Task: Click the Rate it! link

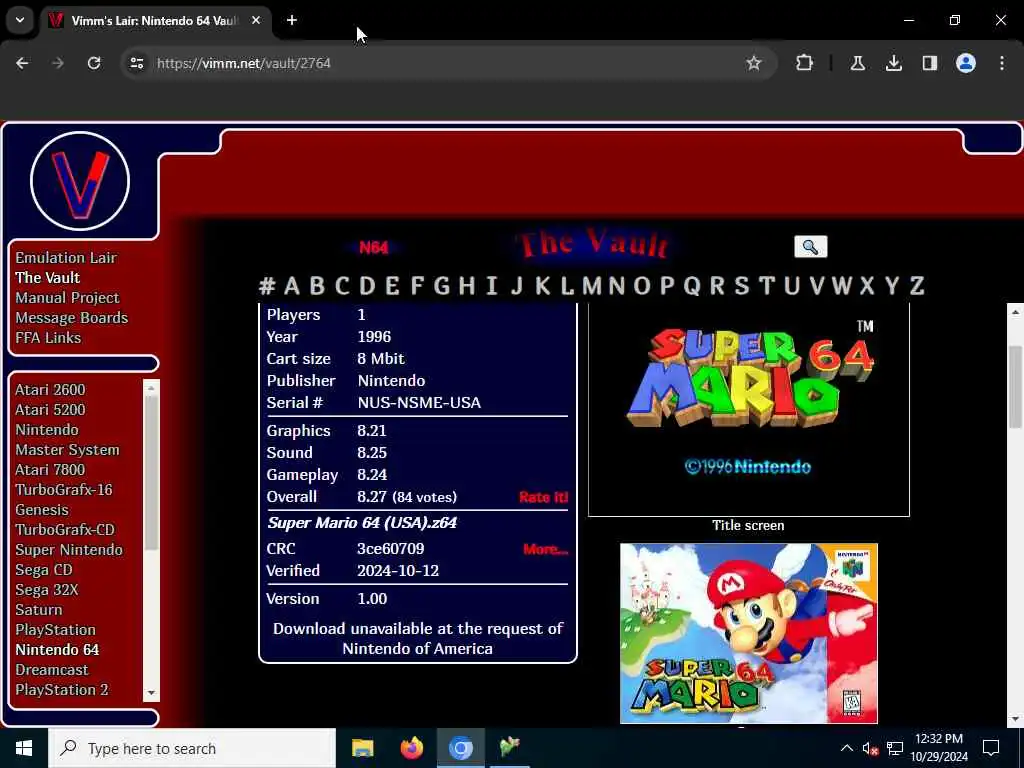Action: (543, 497)
